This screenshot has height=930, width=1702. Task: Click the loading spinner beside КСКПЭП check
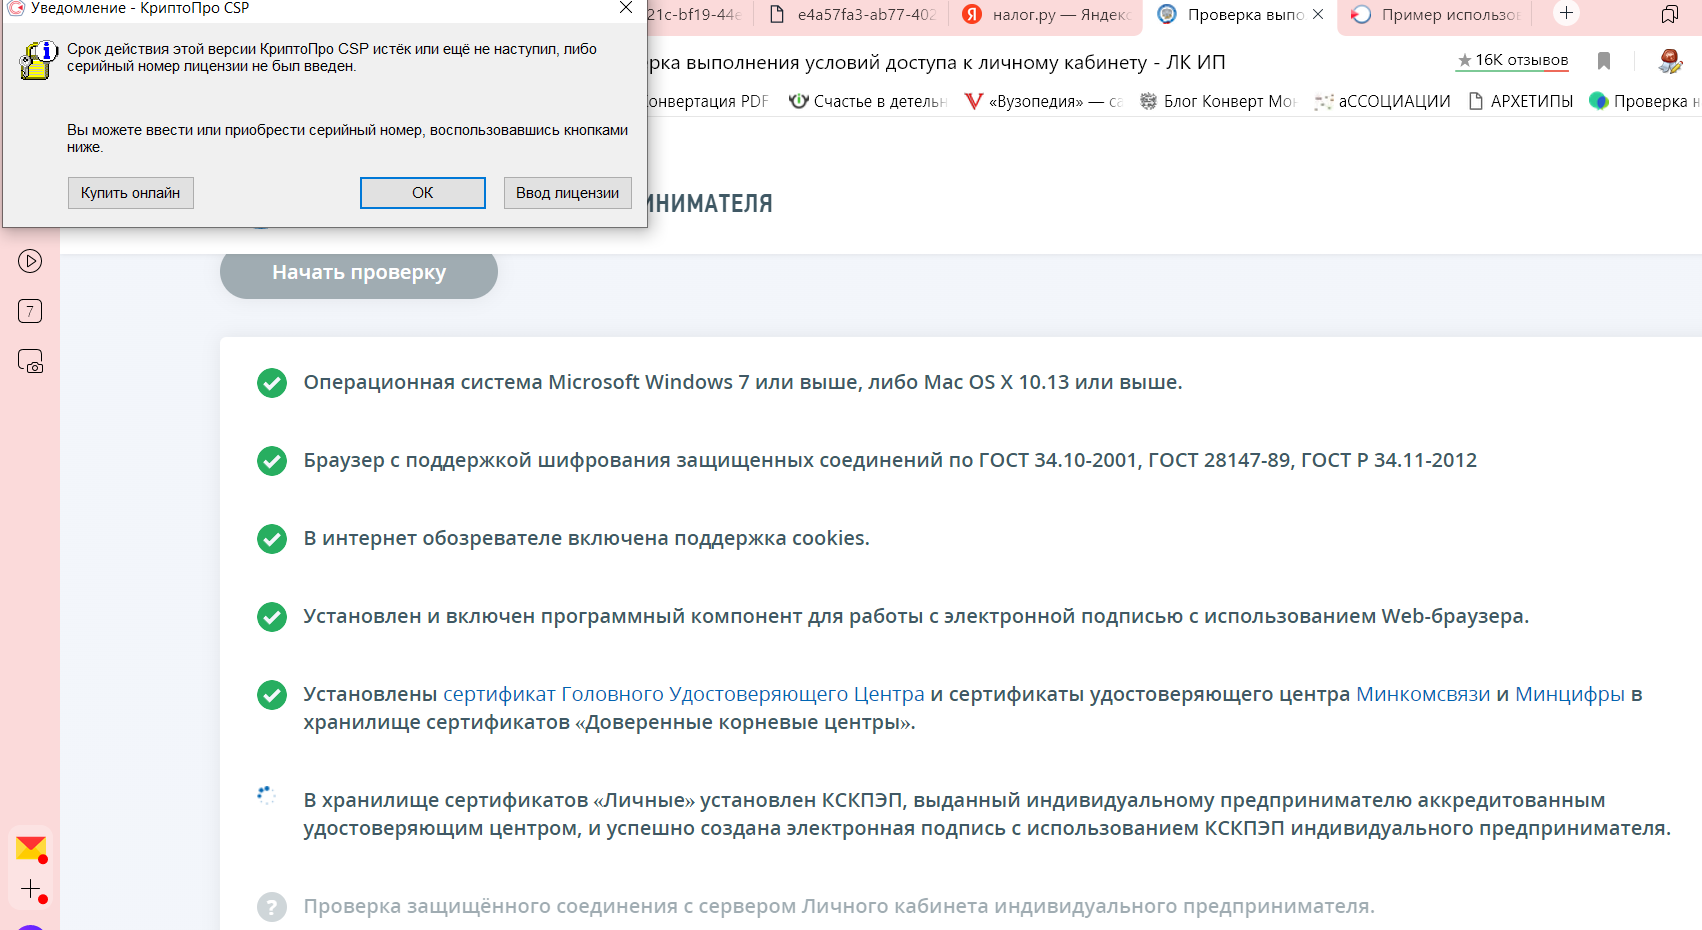coord(266,795)
